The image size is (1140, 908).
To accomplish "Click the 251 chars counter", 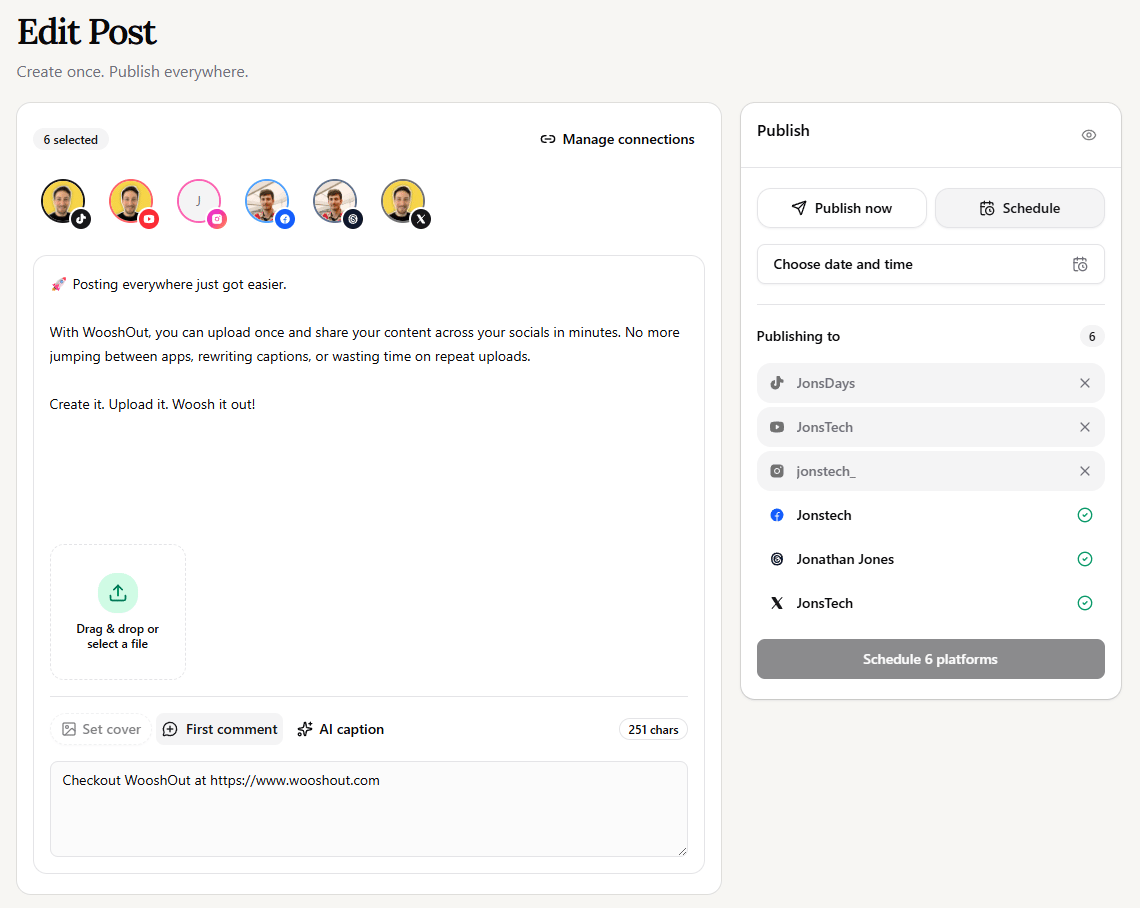I will [653, 730].
